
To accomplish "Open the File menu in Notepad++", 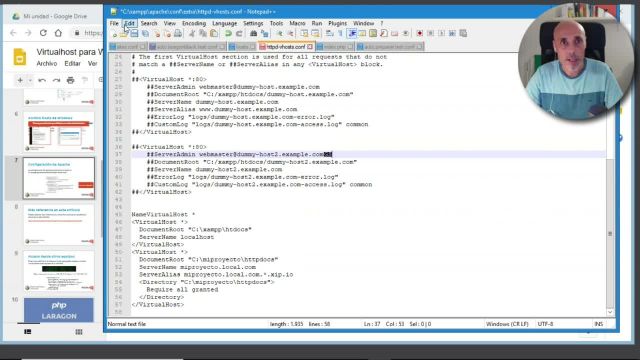I will click(x=114, y=24).
